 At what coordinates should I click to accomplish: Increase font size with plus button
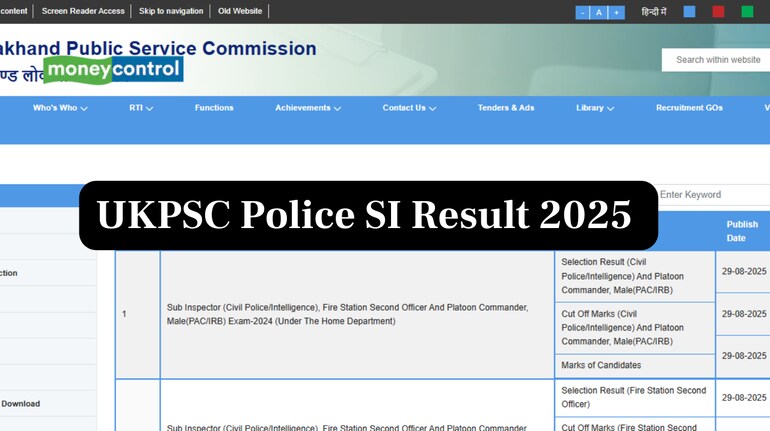616,12
